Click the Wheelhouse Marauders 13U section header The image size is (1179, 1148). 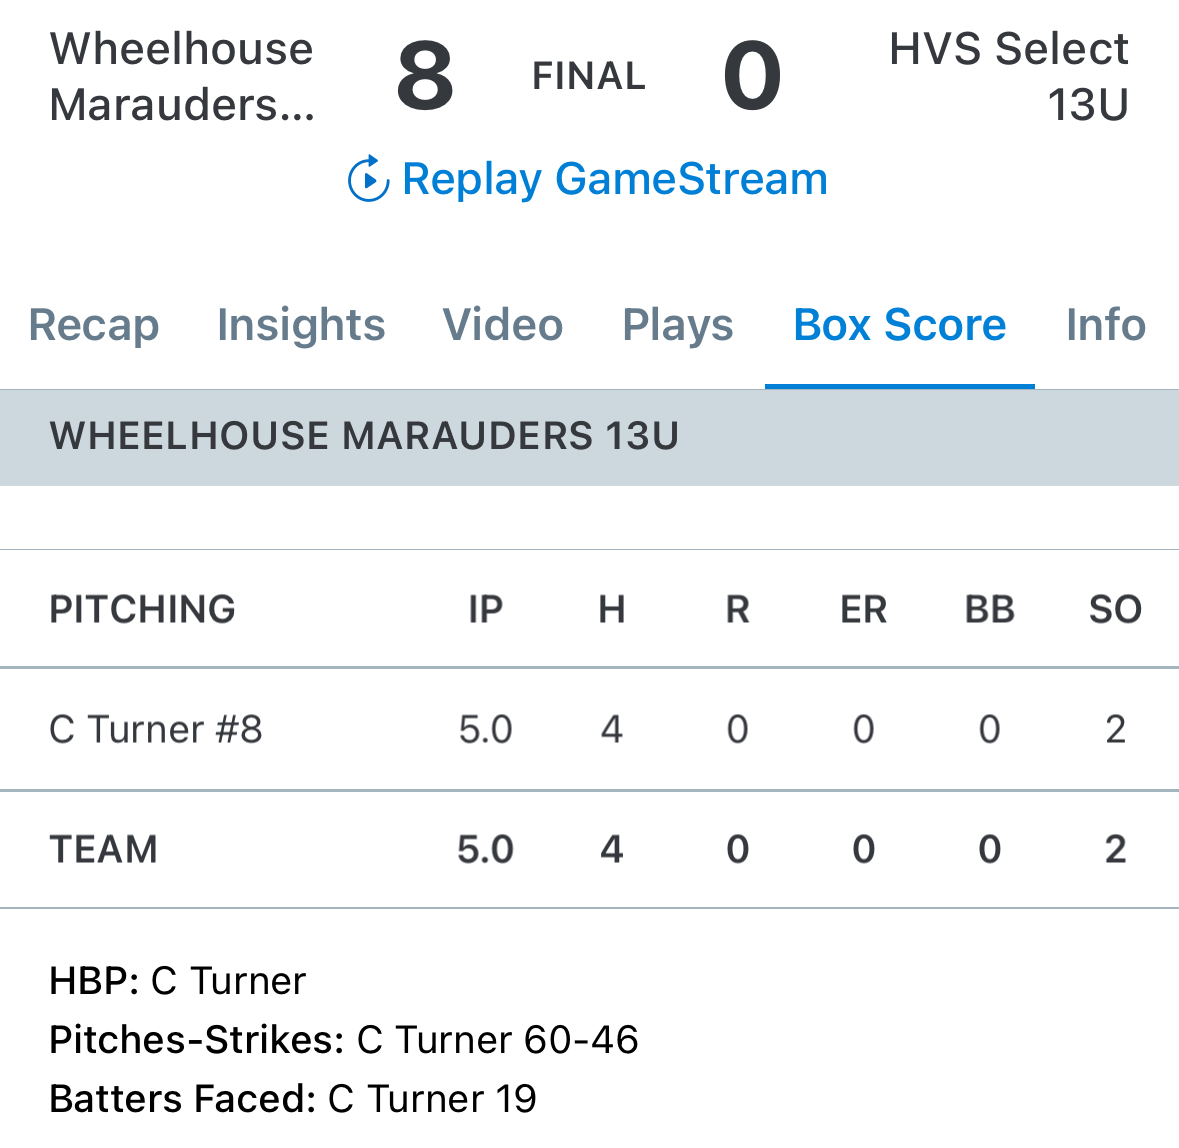tap(365, 437)
